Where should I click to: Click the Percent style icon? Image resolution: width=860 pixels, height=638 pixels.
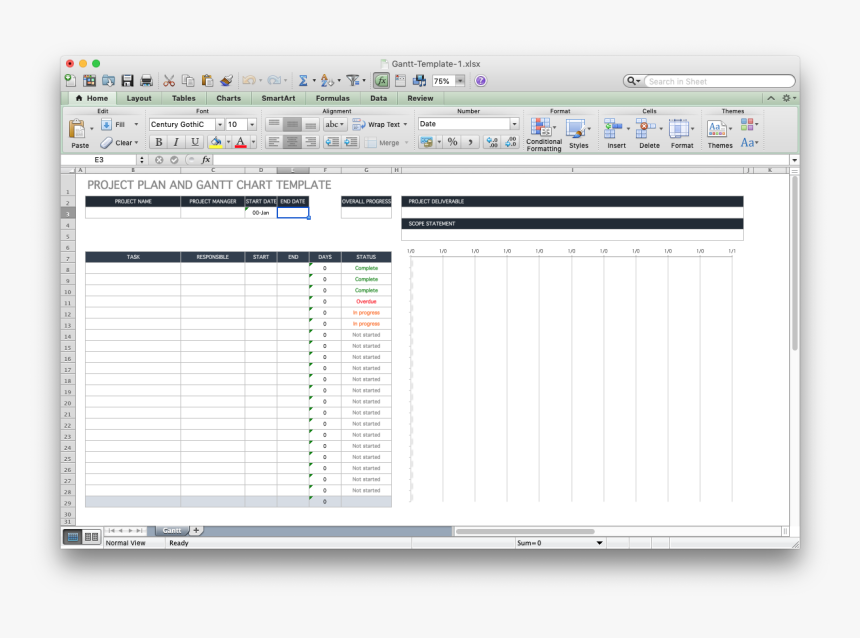(452, 143)
